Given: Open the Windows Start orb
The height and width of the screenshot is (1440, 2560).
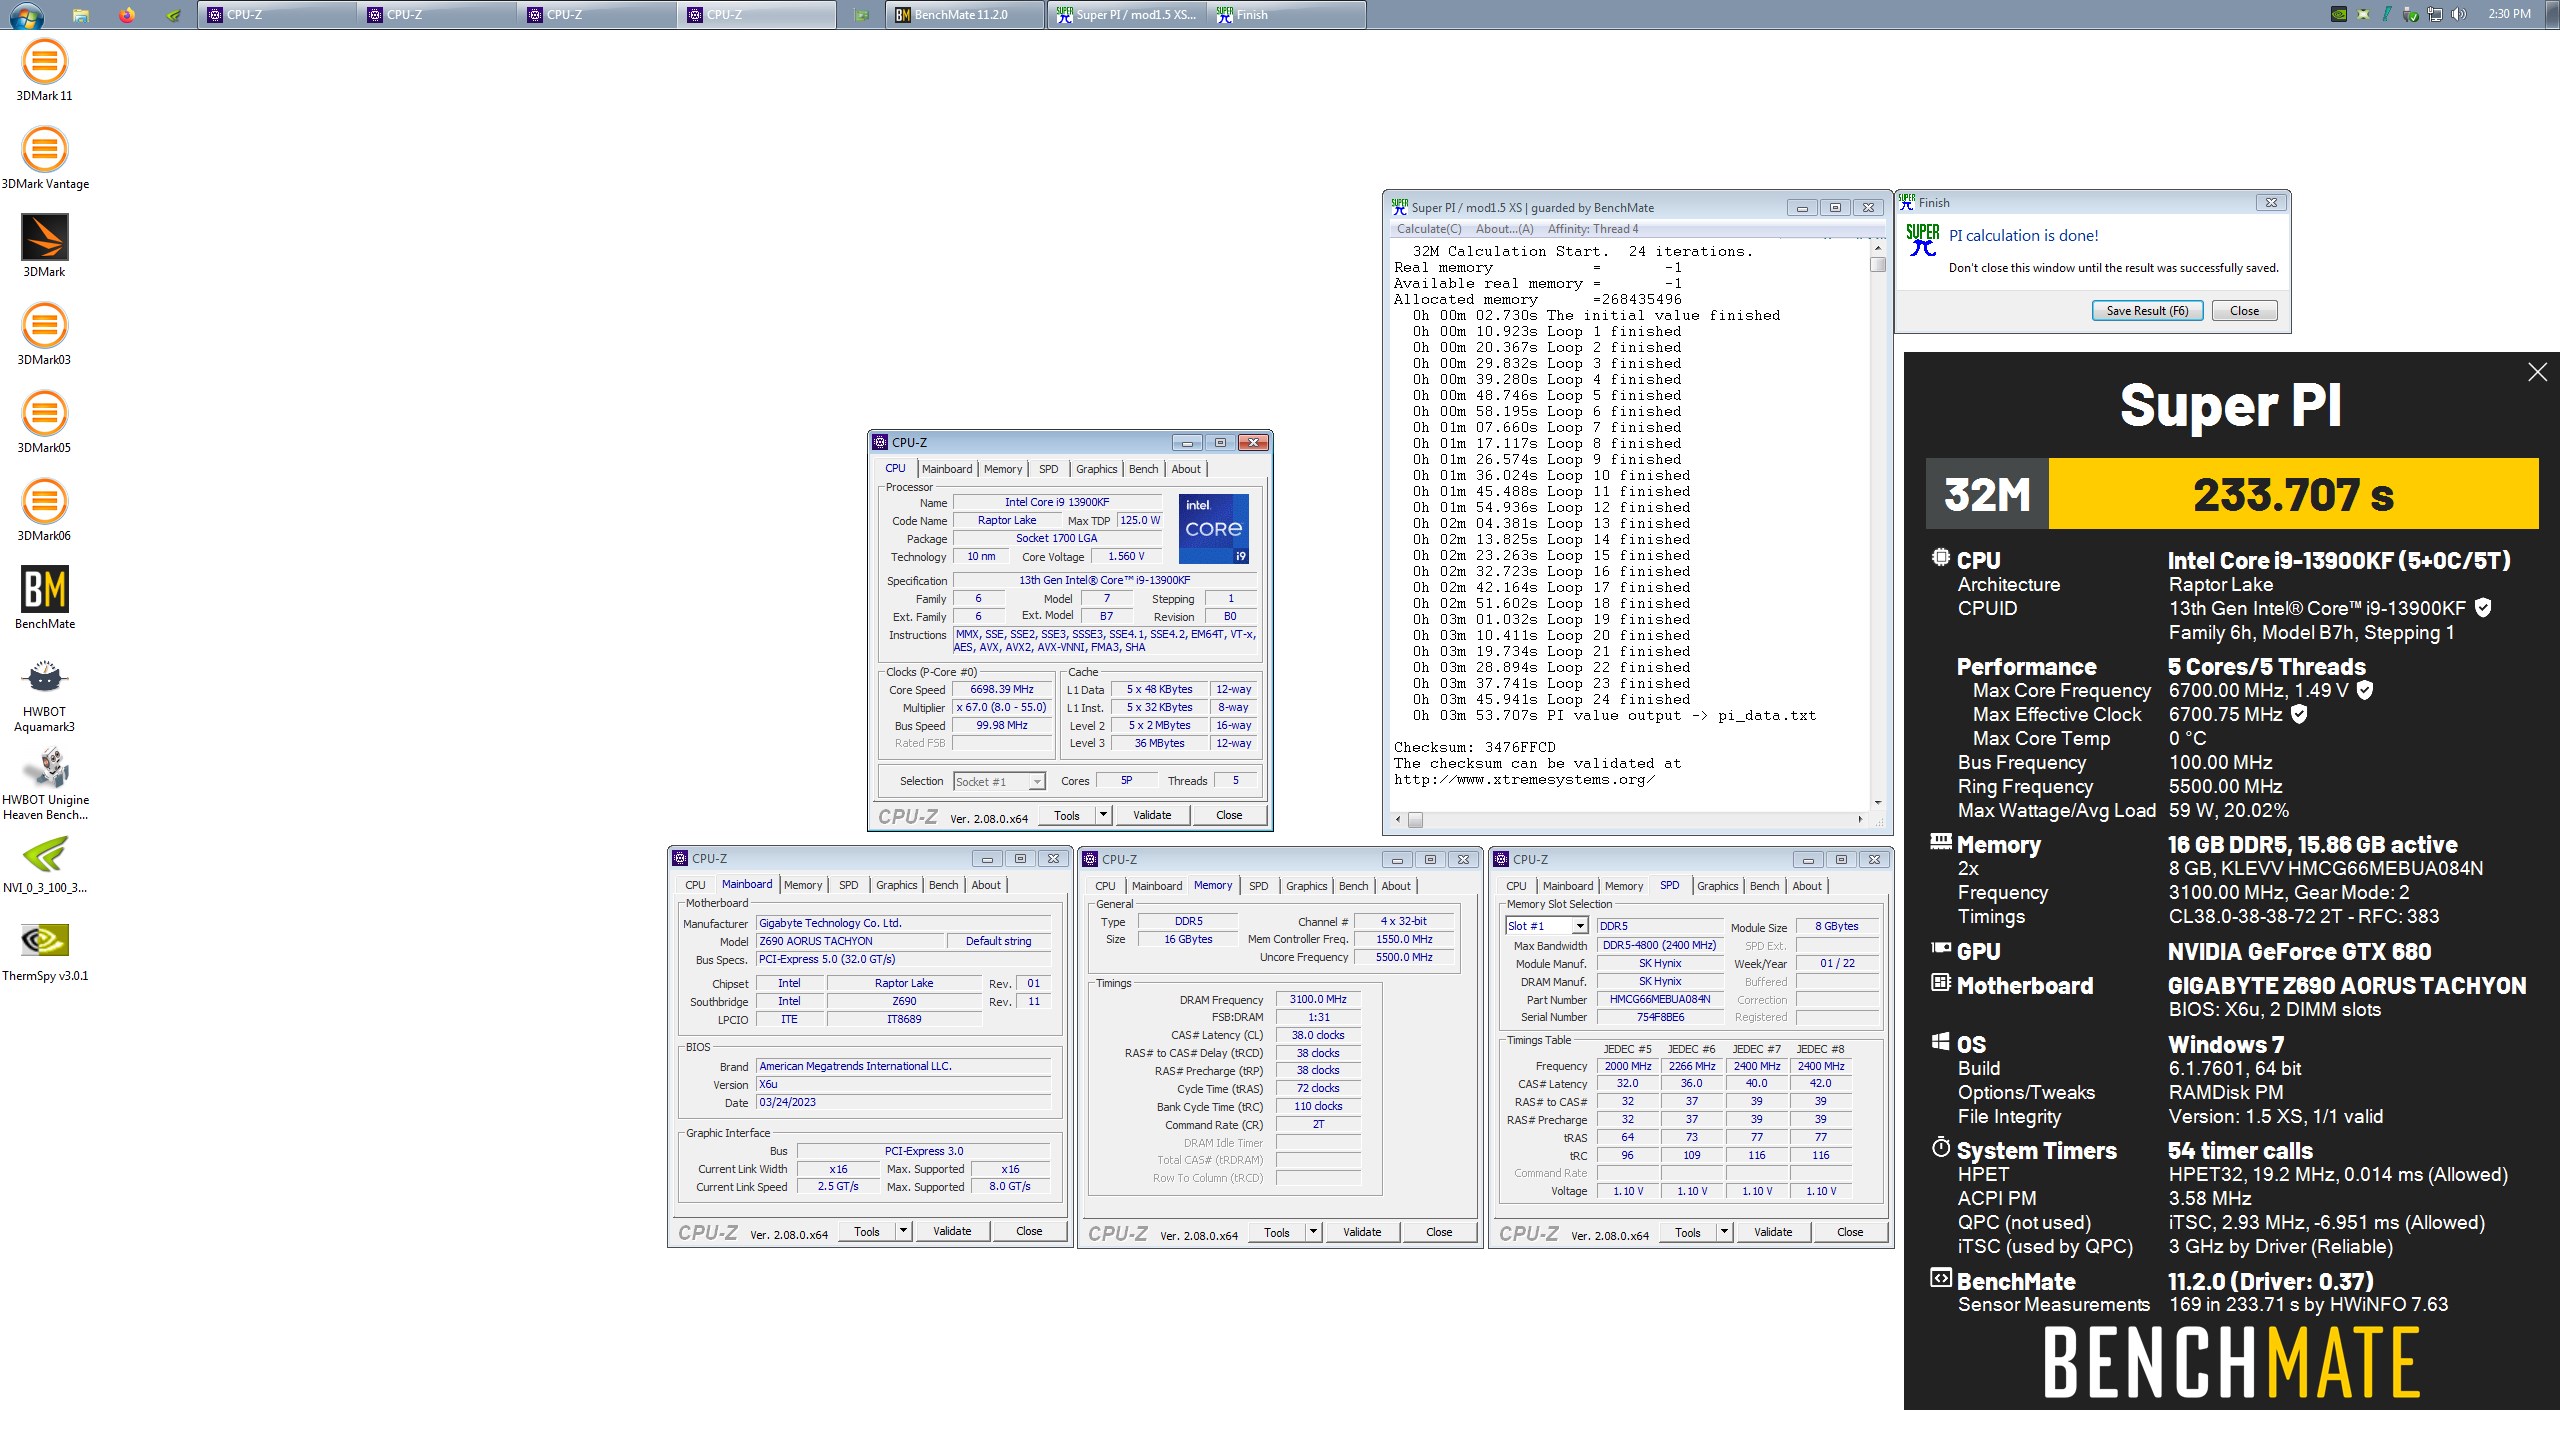Looking at the screenshot, I should point(26,15).
